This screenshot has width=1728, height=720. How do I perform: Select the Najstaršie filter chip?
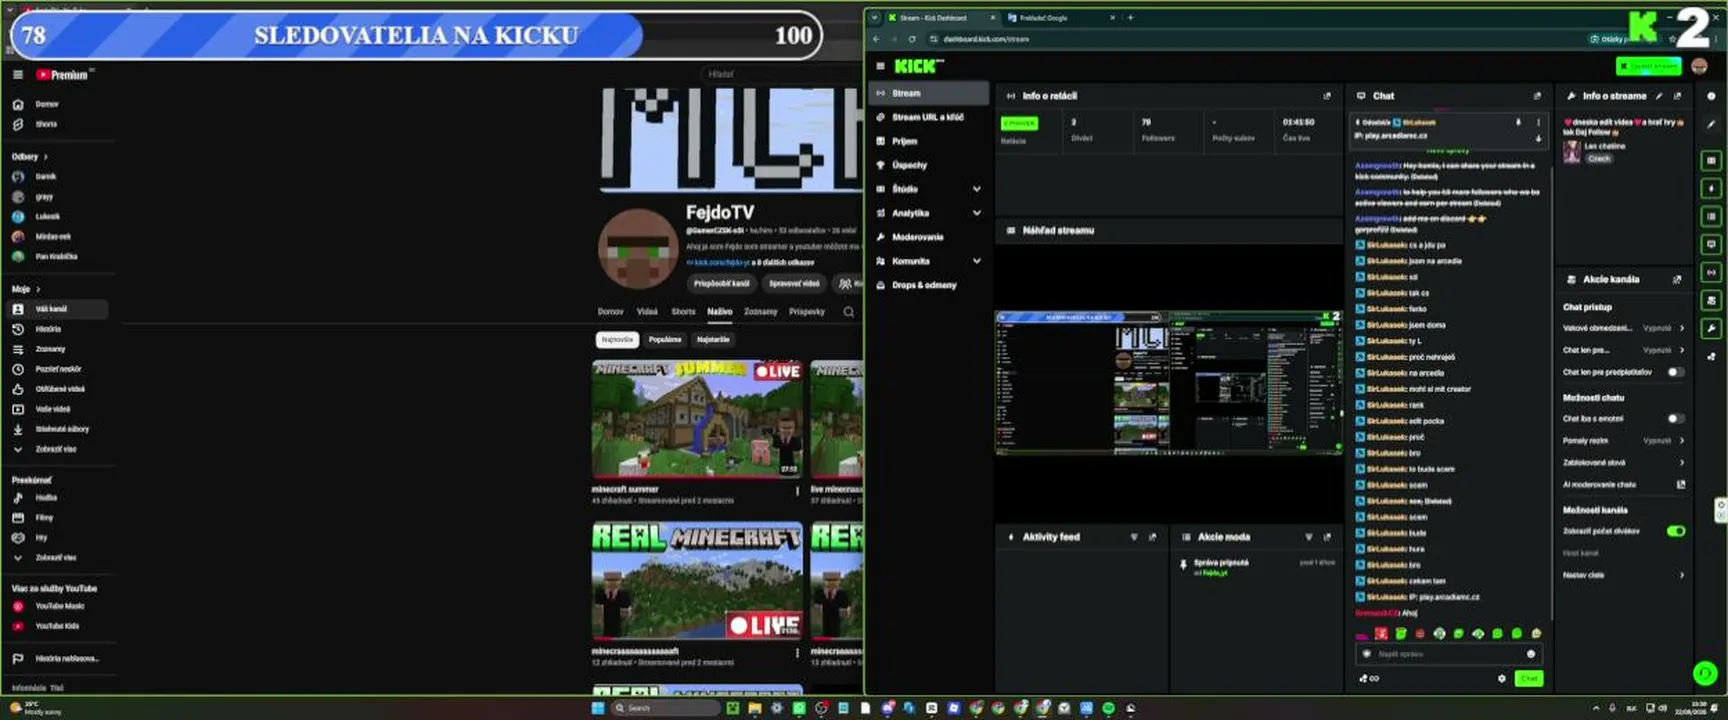pyautogui.click(x=713, y=340)
